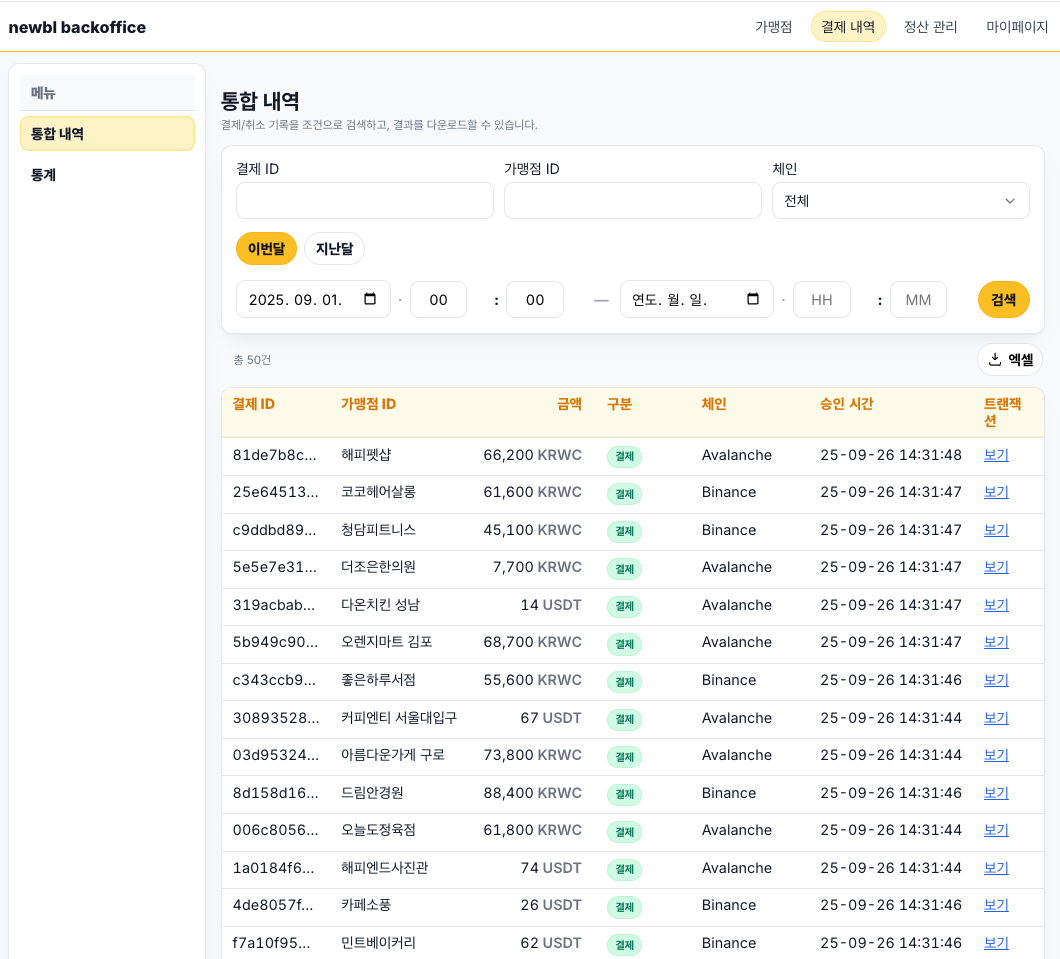Open 보기 transaction link for 해피펫샵
The image size is (1060, 959).
995,455
